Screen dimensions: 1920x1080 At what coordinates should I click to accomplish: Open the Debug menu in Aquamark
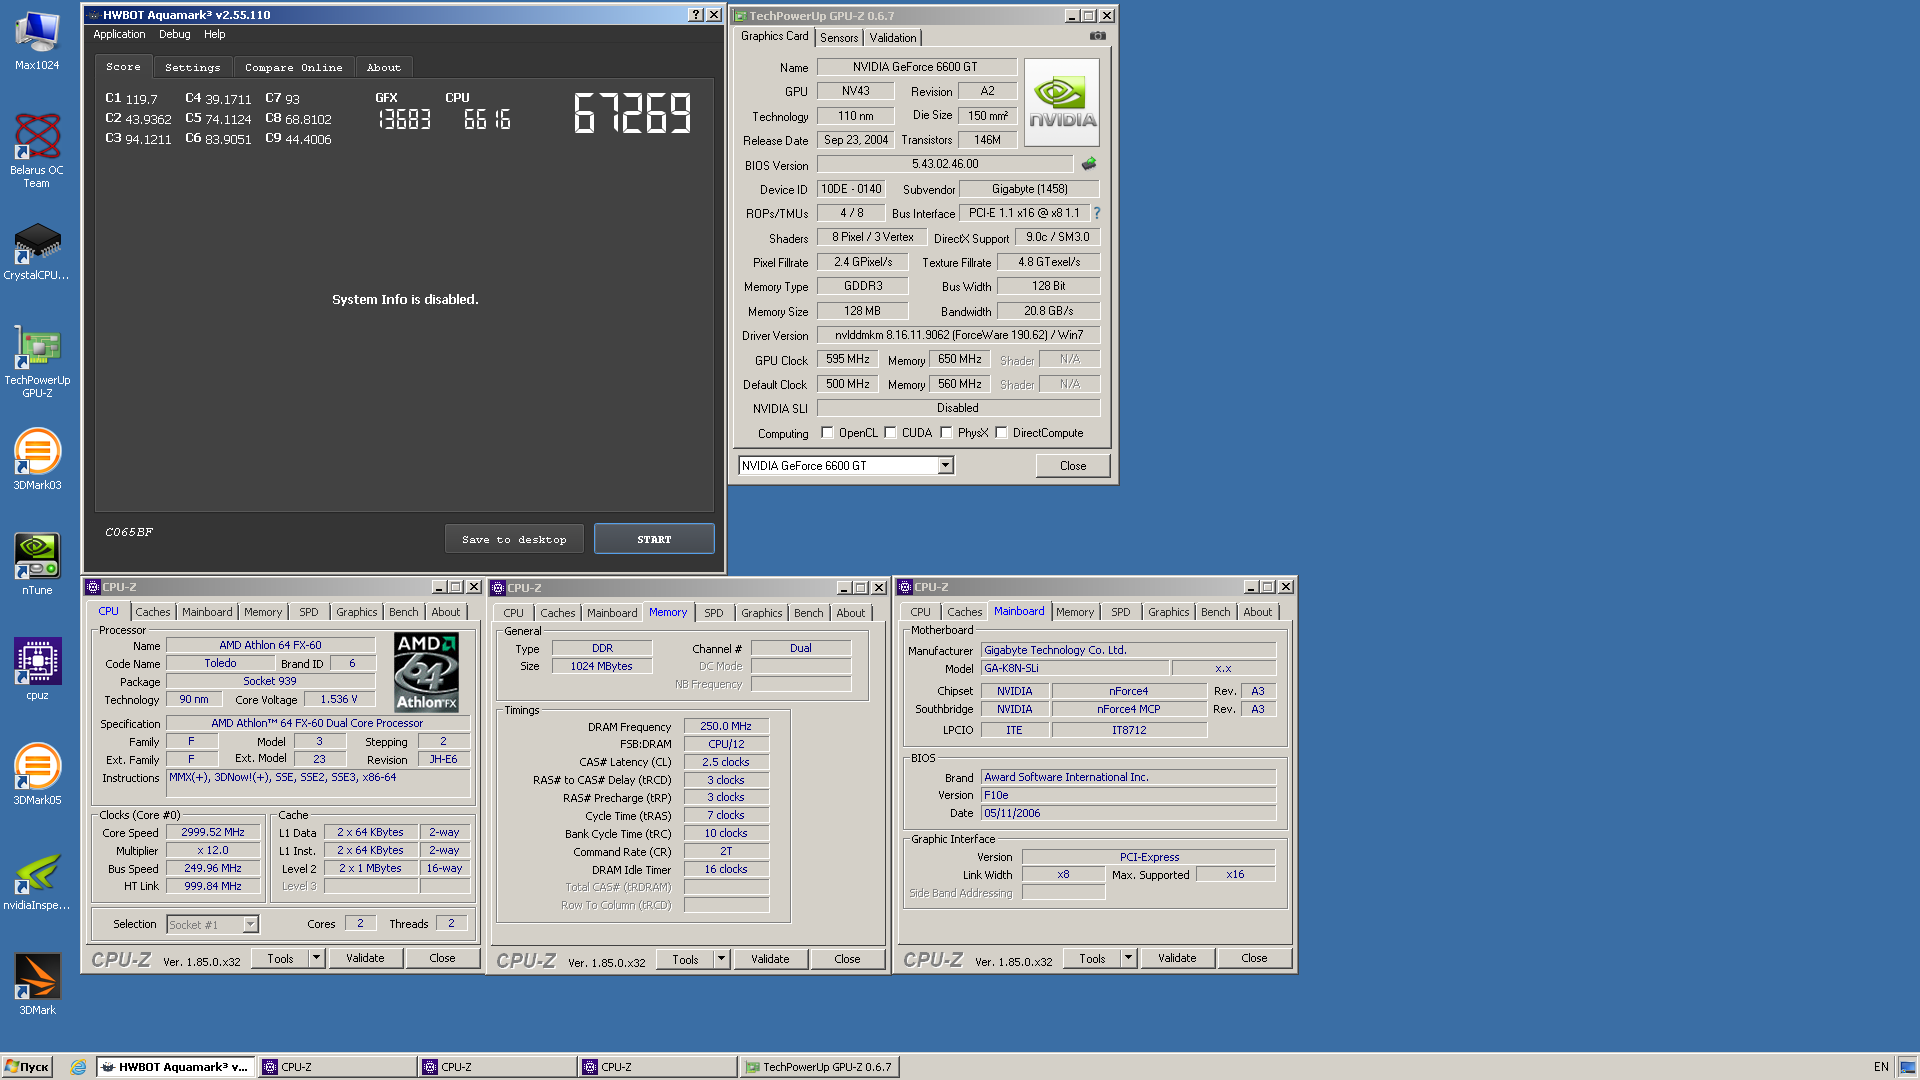[x=174, y=34]
